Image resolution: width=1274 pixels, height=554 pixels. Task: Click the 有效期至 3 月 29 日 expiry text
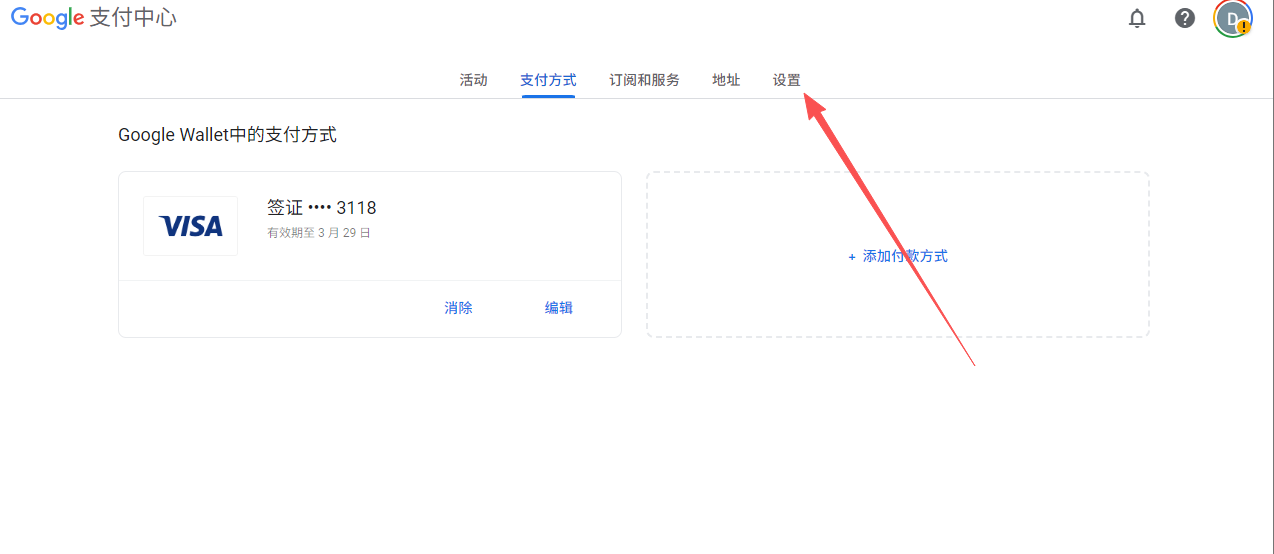click(x=318, y=233)
